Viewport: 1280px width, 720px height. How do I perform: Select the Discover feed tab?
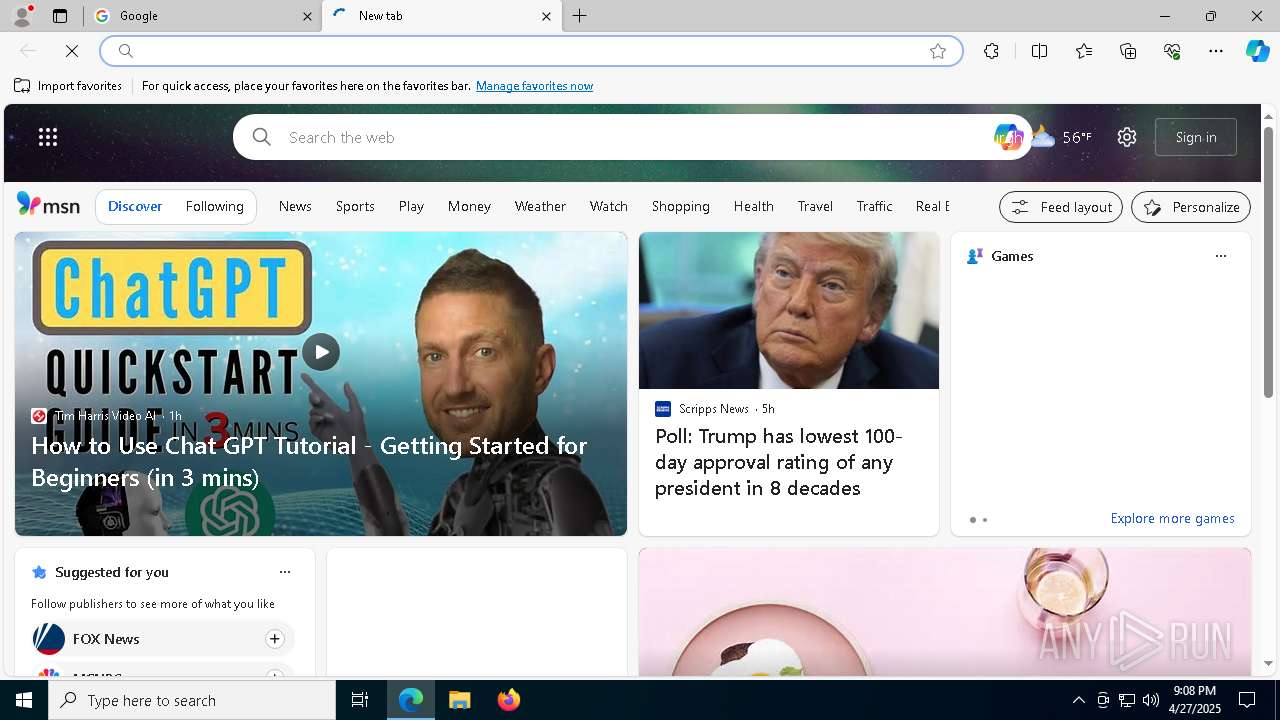(x=135, y=206)
